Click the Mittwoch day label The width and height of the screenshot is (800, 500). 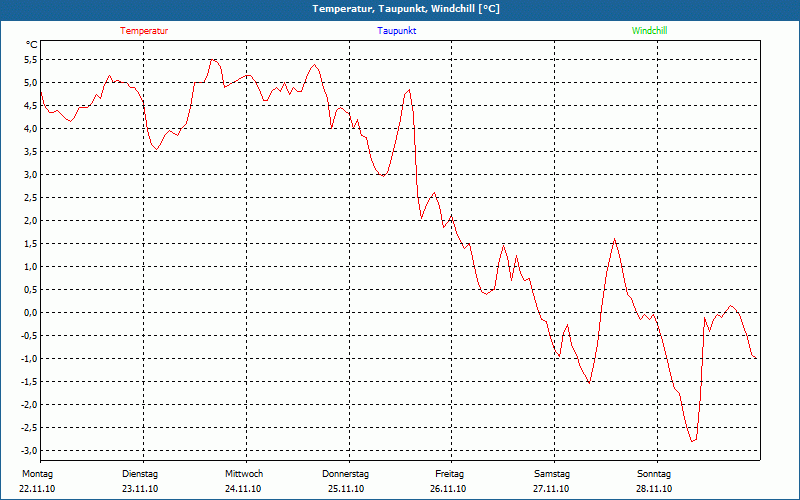[x=244, y=474]
